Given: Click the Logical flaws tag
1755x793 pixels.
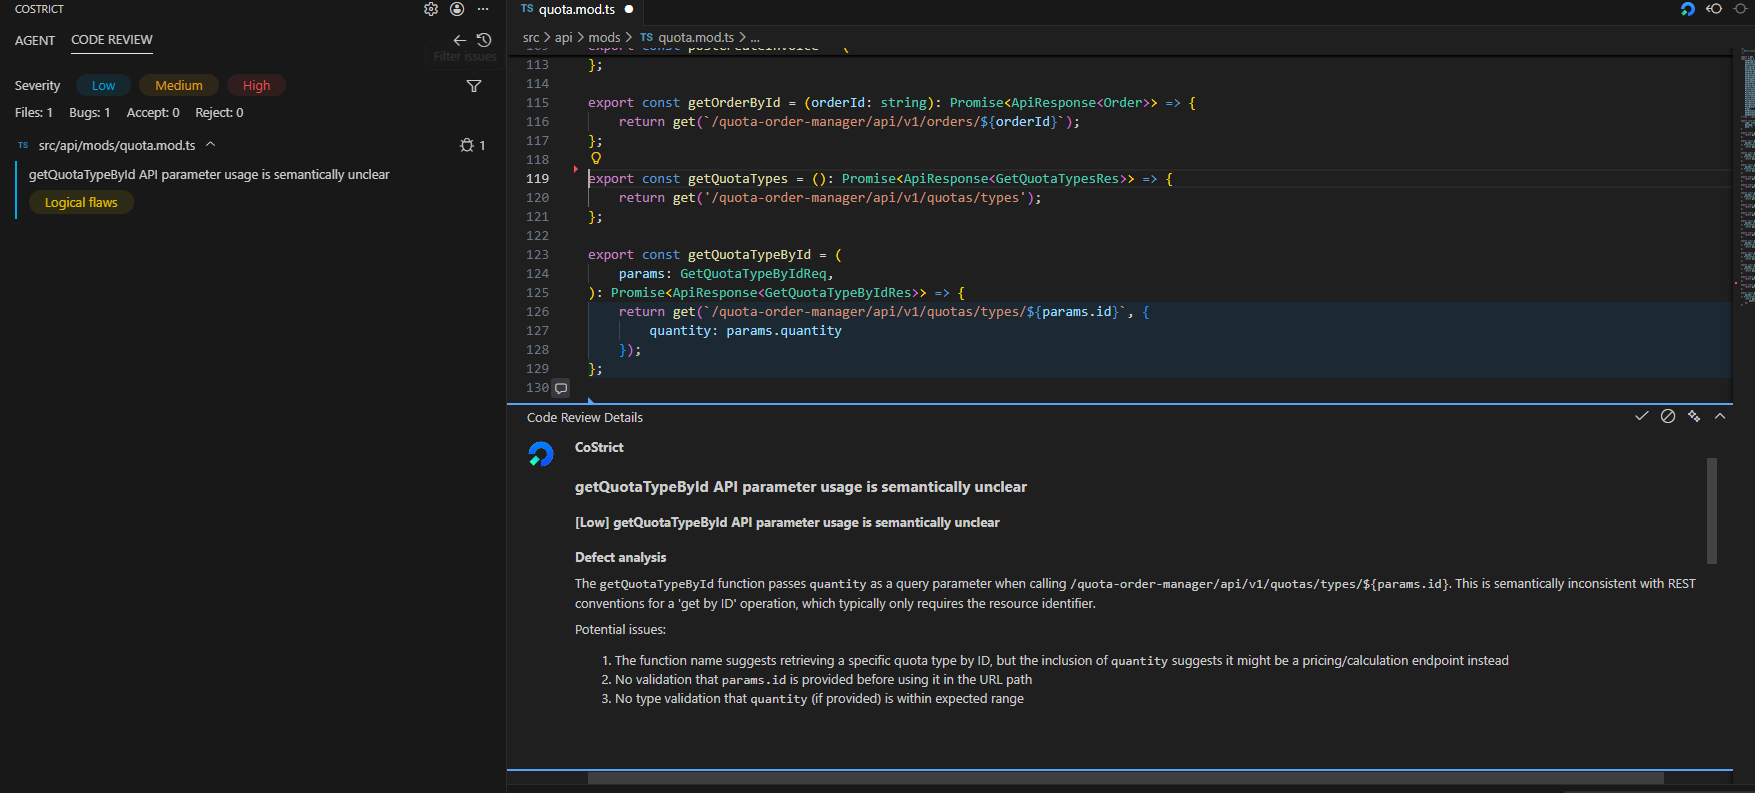Looking at the screenshot, I should 81,203.
